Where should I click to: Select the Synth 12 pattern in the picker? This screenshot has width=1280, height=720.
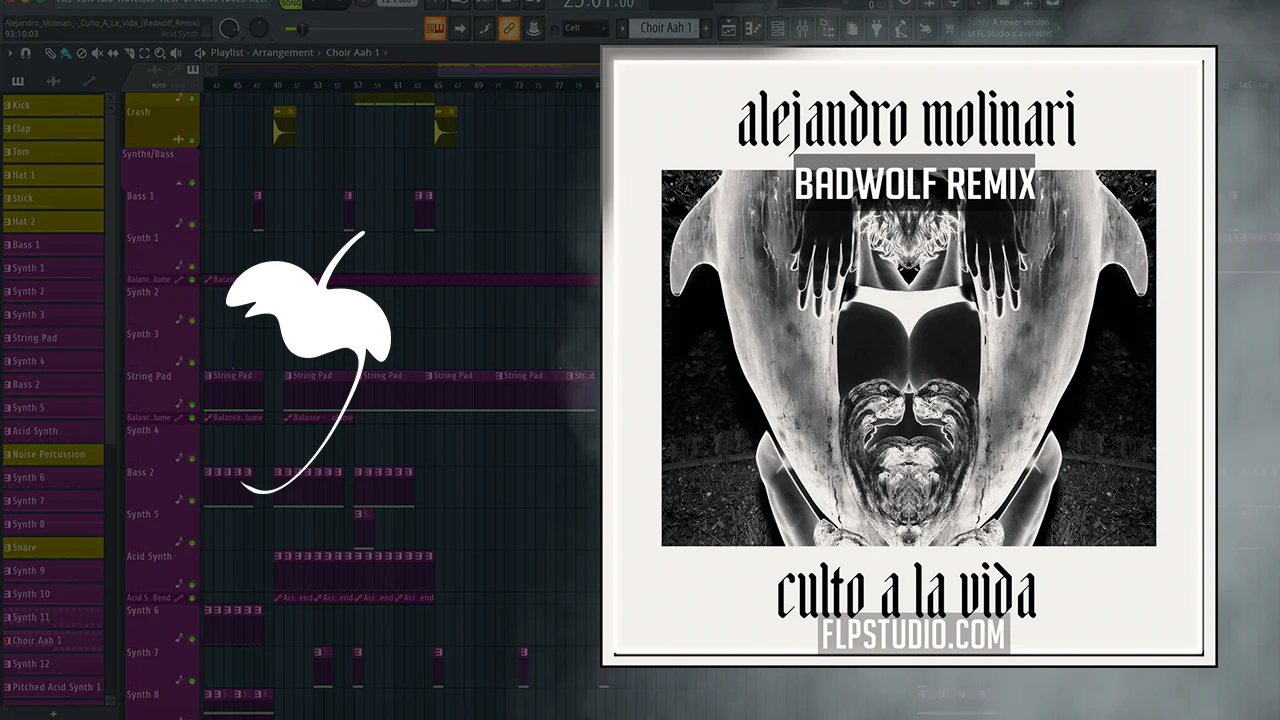pyautogui.click(x=53, y=664)
